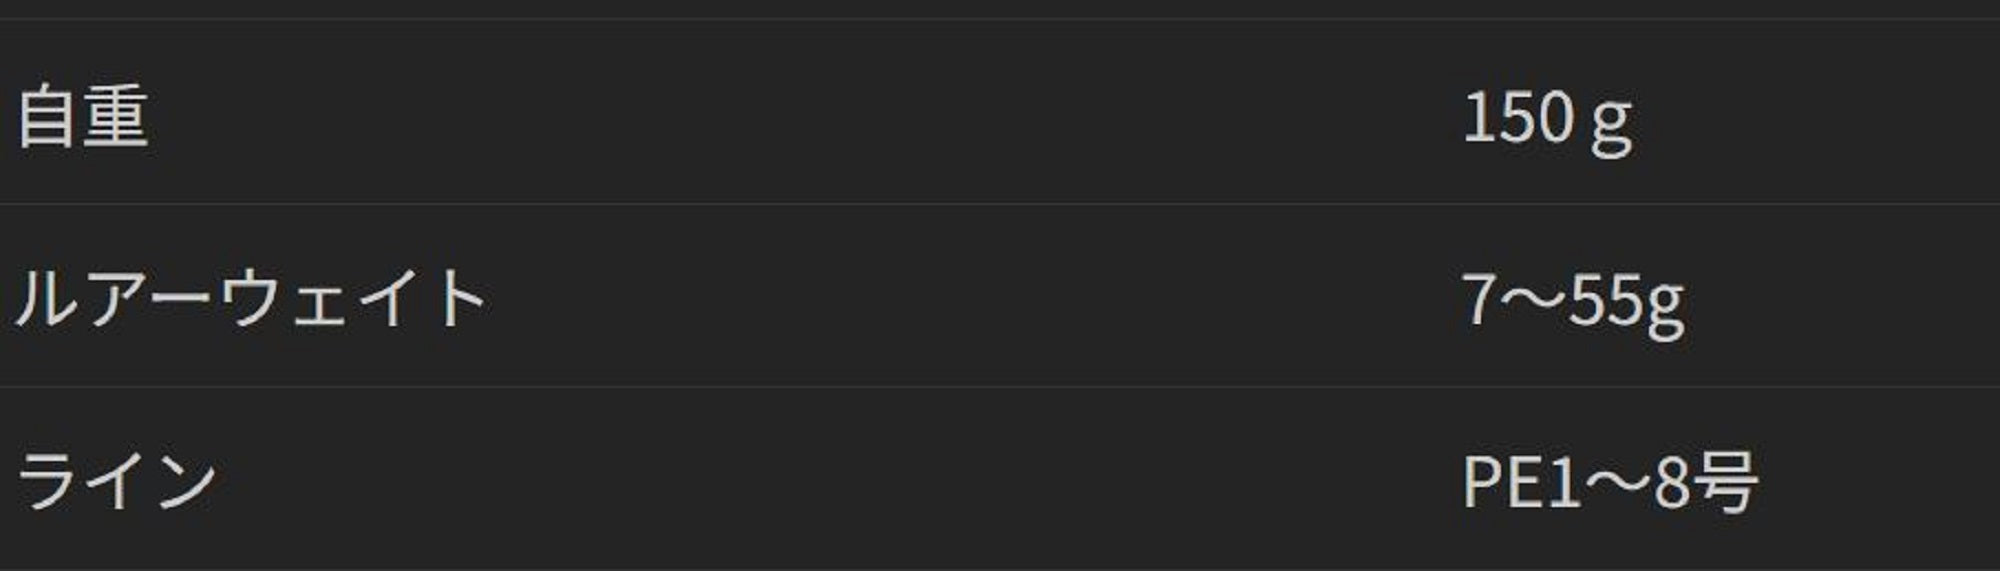This screenshot has height=571, width=2000.
Task: Select the ルアーウェイト label
Action: coord(251,298)
